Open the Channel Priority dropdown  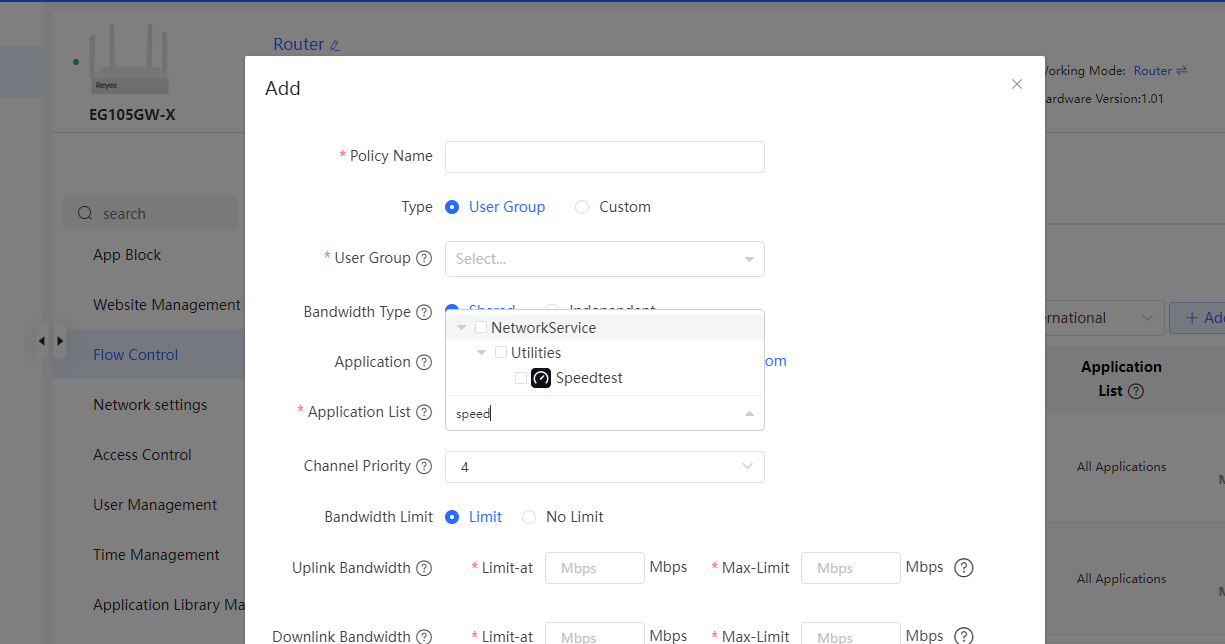(604, 467)
